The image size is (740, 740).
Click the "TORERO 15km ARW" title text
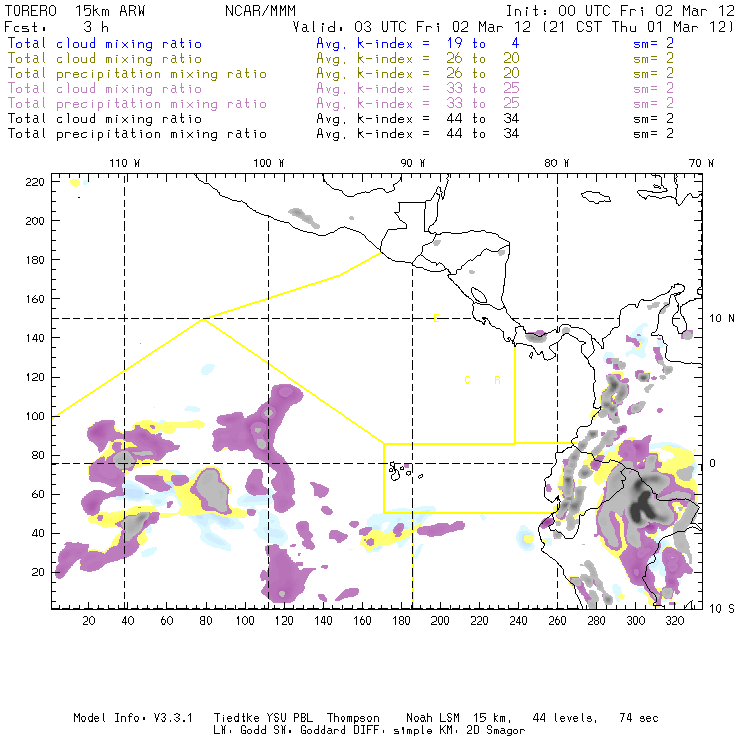pyautogui.click(x=75, y=11)
